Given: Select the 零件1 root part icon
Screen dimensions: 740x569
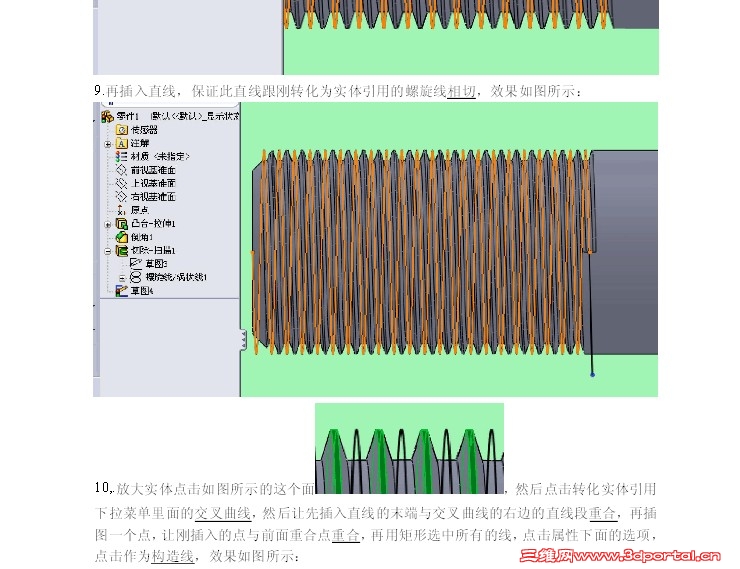Looking at the screenshot, I should click(108, 116).
